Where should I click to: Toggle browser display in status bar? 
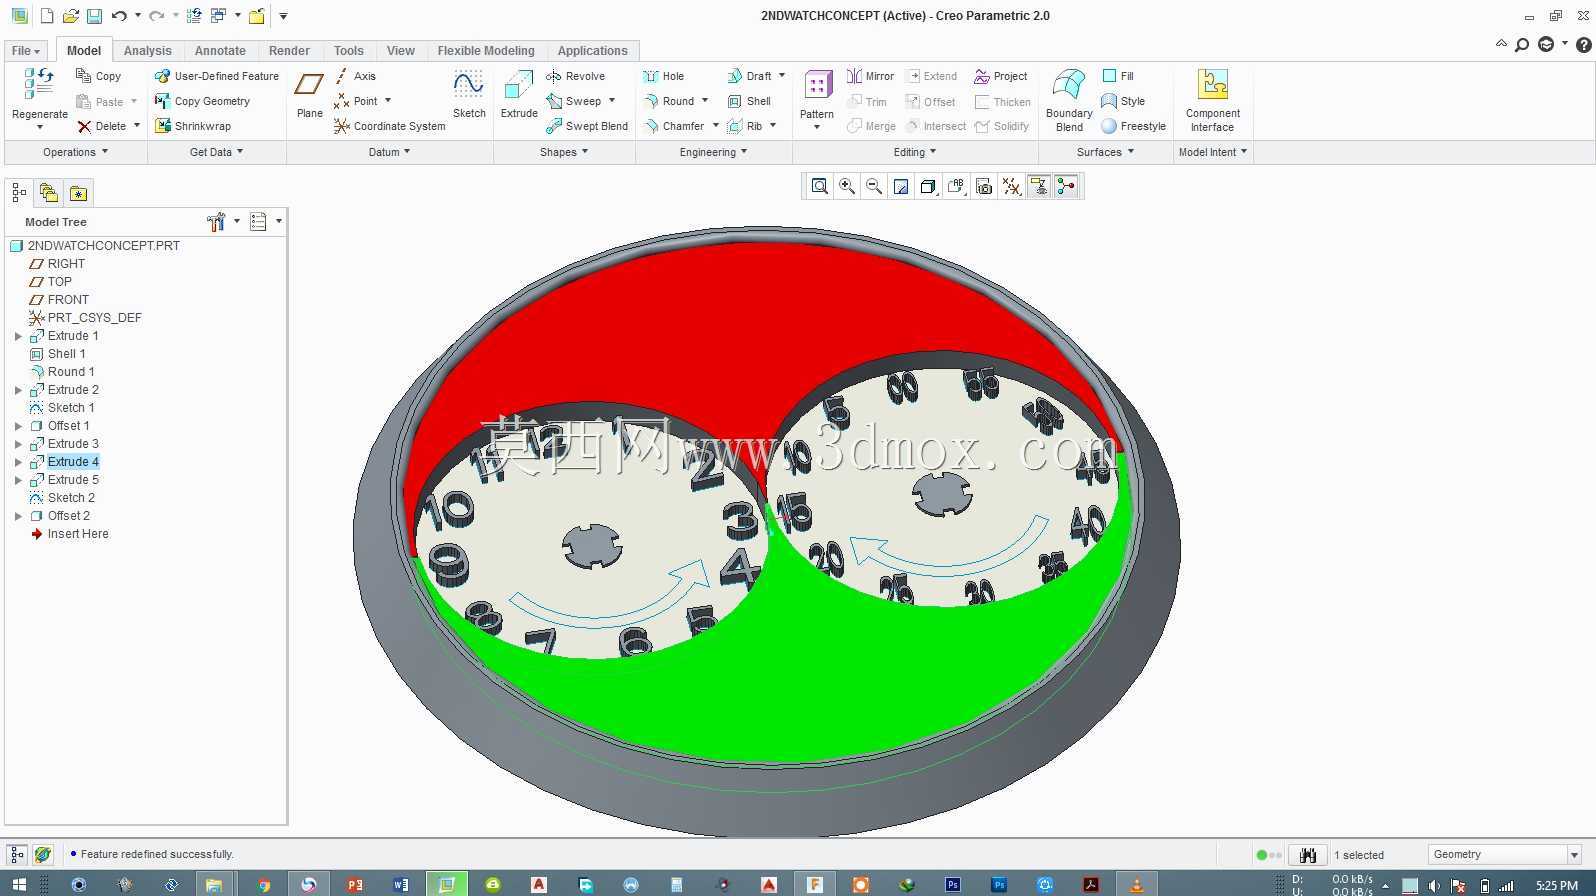click(43, 854)
